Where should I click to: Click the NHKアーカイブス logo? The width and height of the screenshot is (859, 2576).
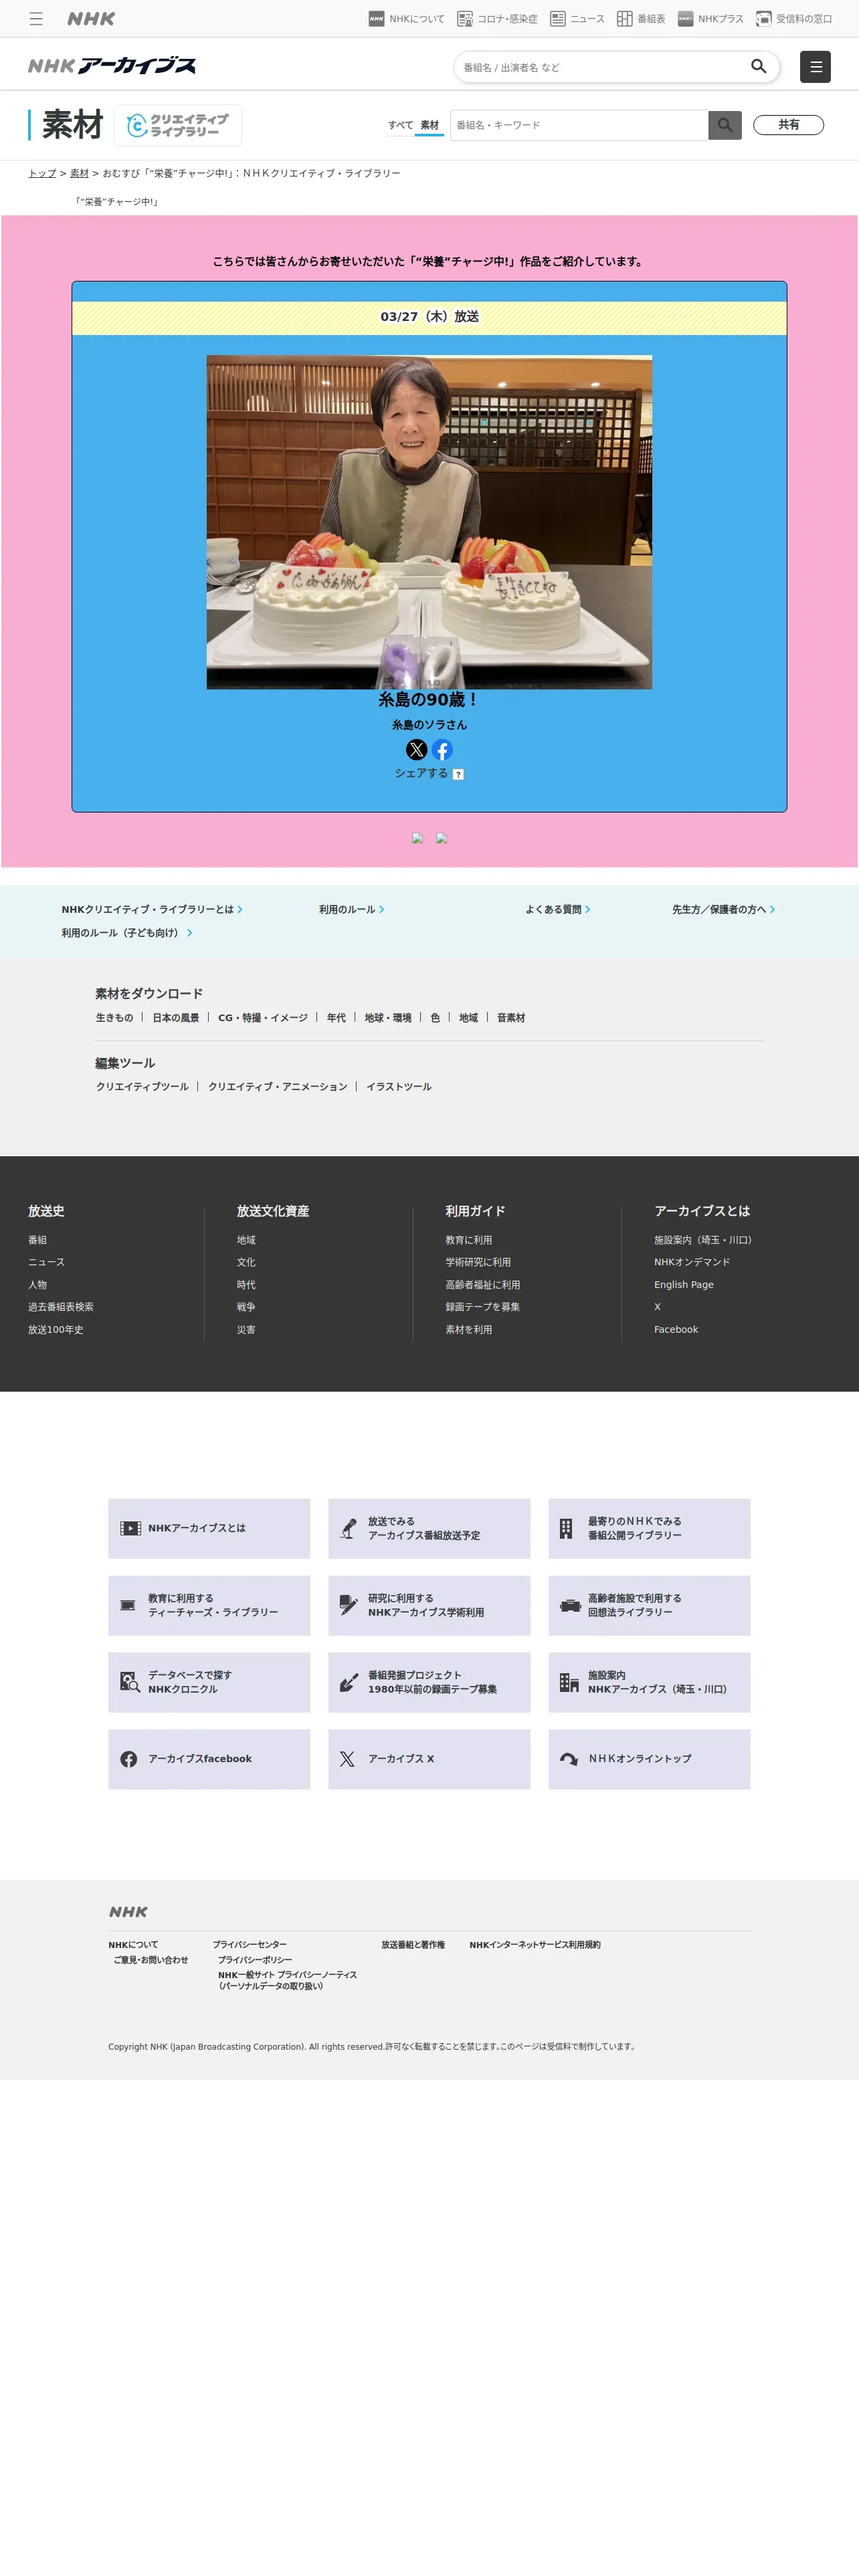112,66
